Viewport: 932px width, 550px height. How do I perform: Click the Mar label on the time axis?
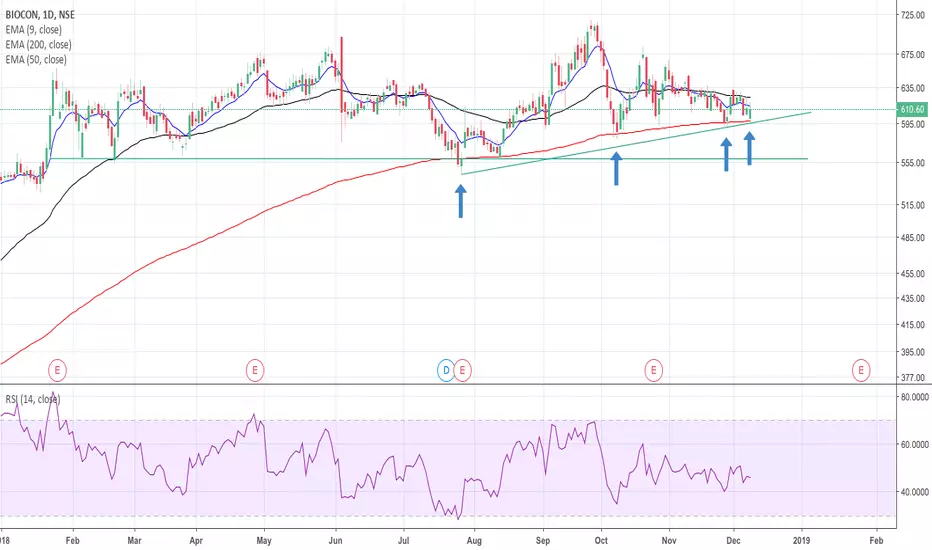coord(134,540)
